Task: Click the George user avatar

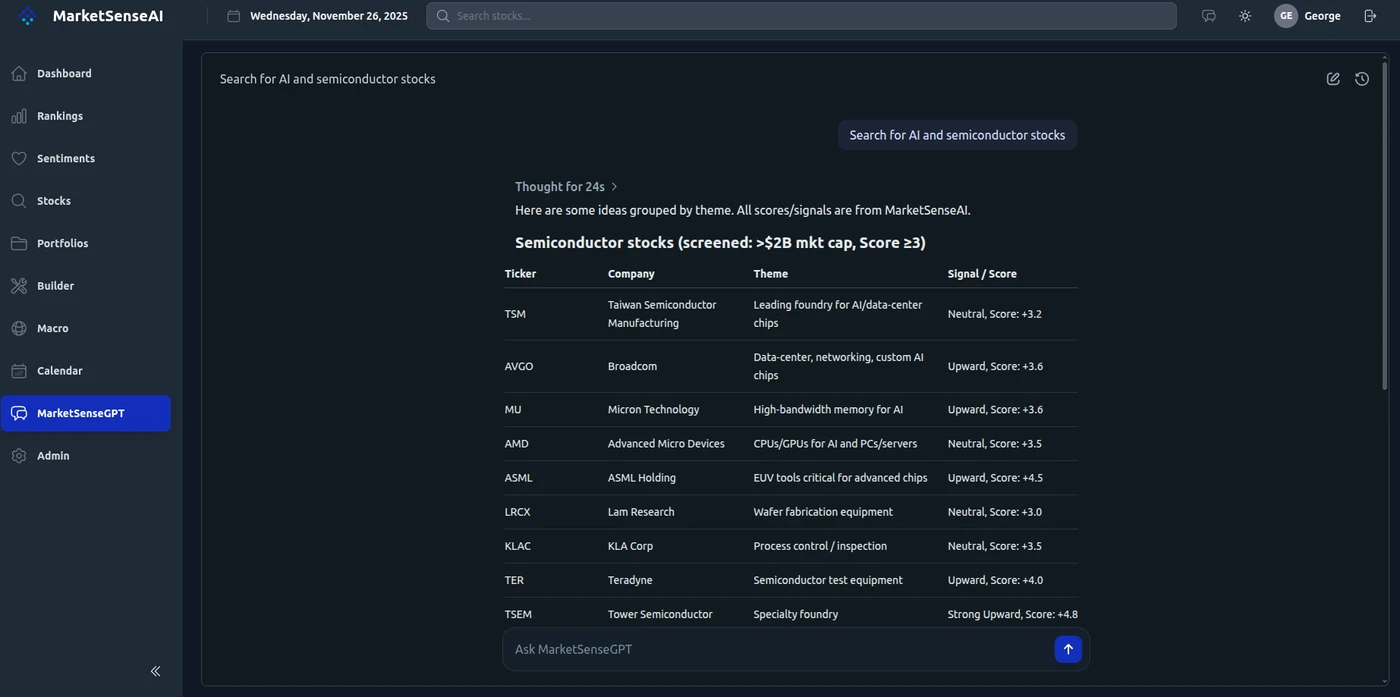Action: [x=1286, y=16]
